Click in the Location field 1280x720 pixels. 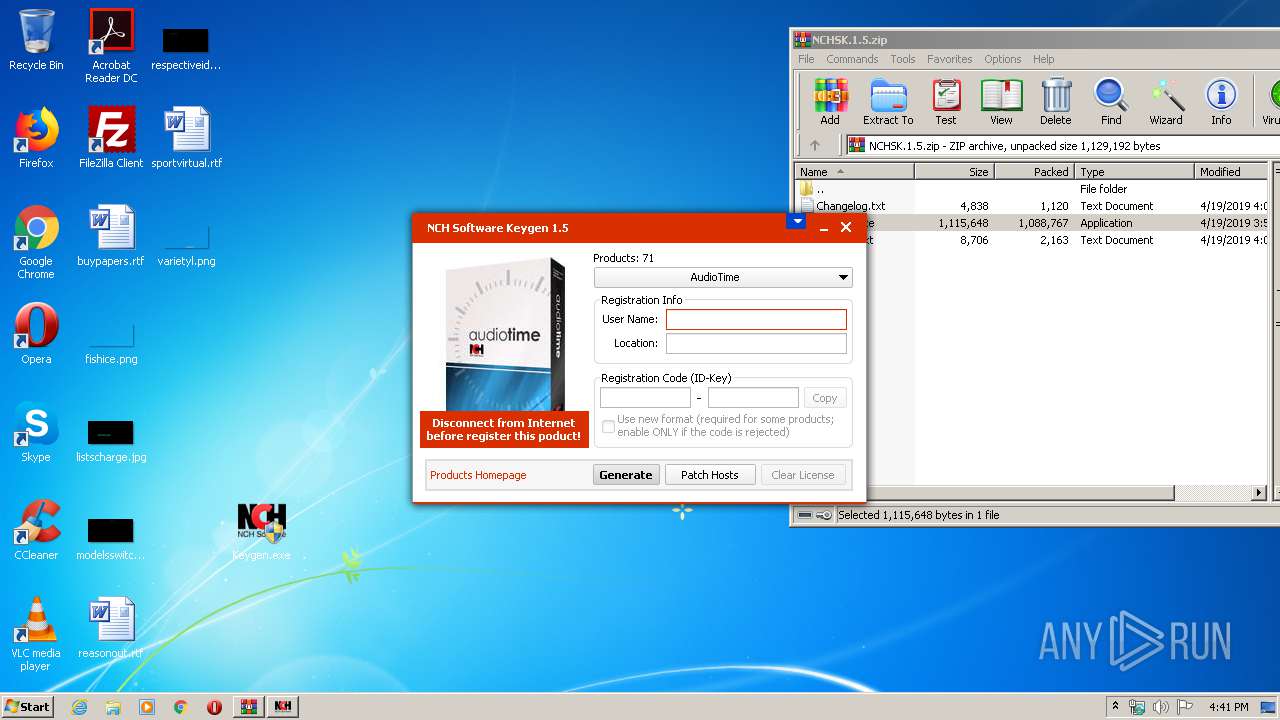(756, 343)
